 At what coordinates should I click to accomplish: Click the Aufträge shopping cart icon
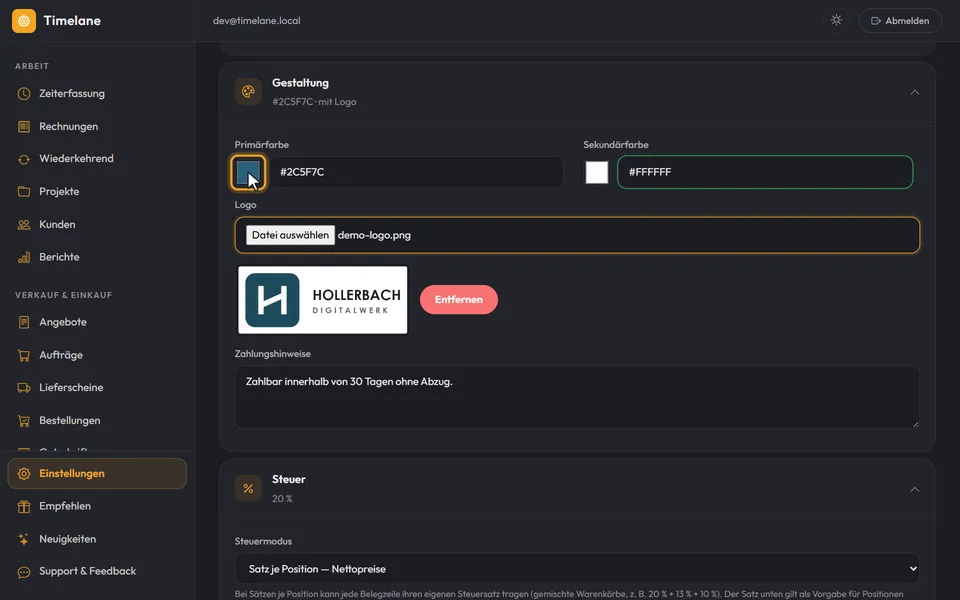pyautogui.click(x=24, y=355)
